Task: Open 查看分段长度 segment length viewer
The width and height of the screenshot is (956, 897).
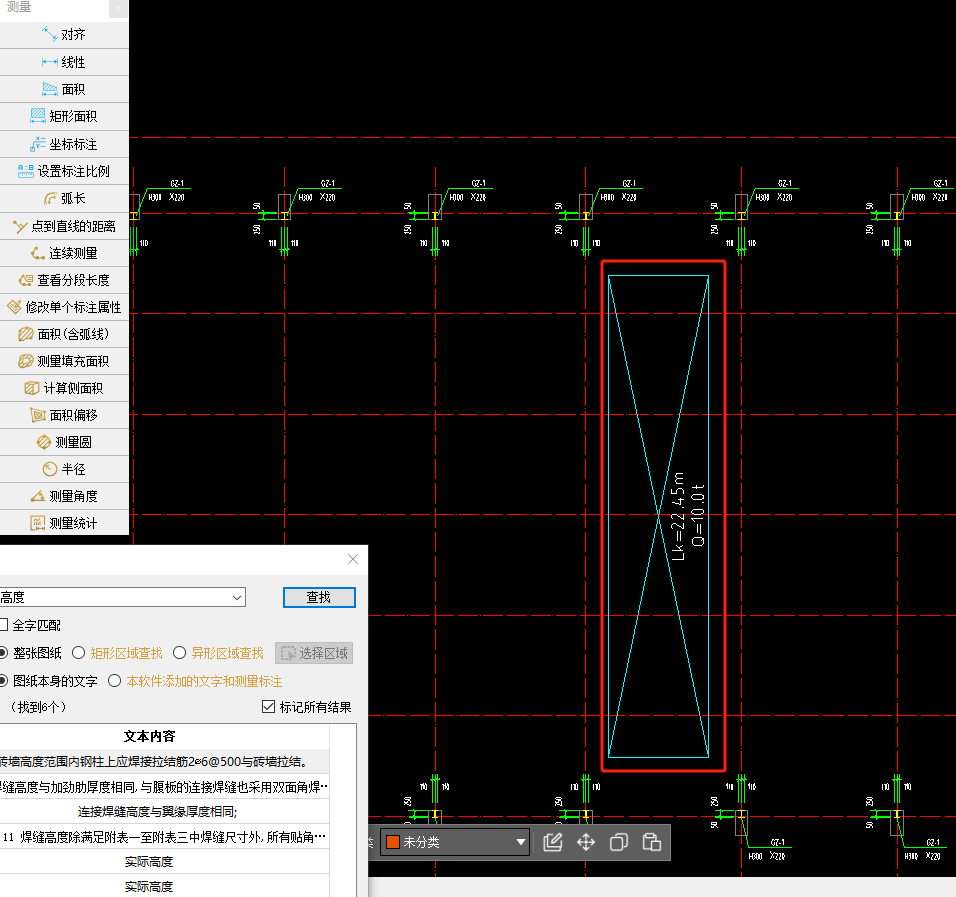Action: click(x=64, y=280)
